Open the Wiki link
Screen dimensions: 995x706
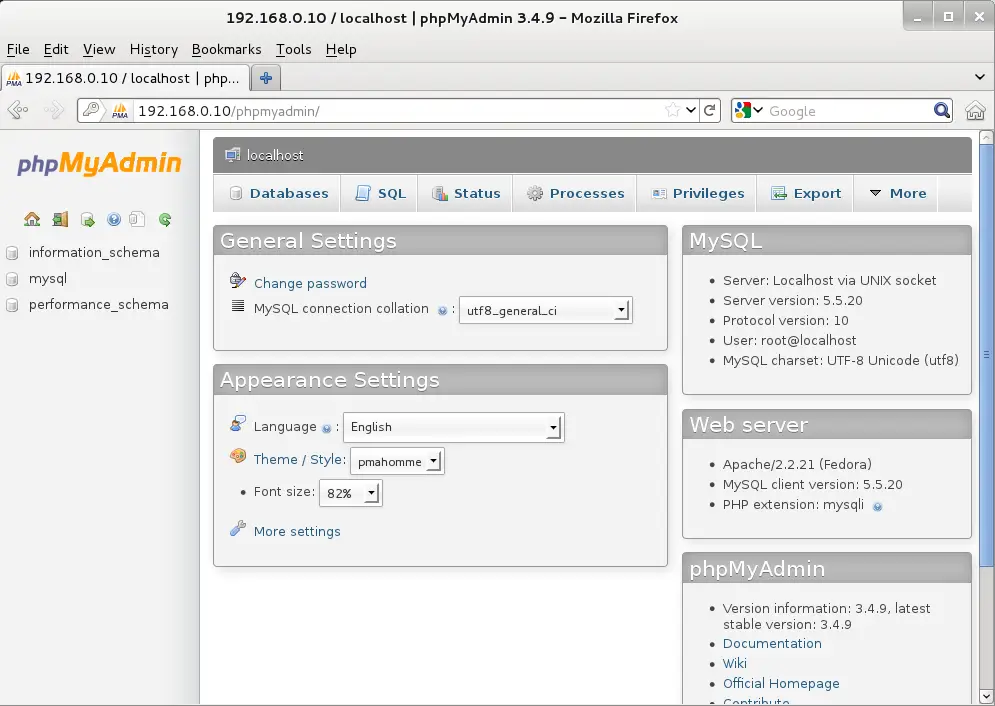pyautogui.click(x=735, y=664)
